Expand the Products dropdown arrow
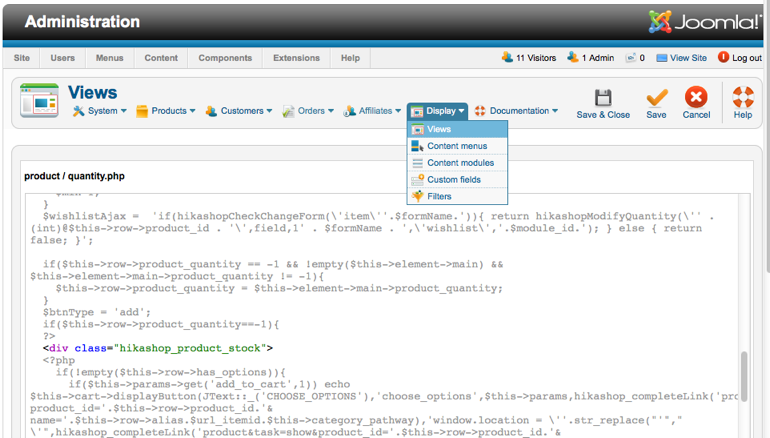This screenshot has height=438, width=770. [192, 111]
